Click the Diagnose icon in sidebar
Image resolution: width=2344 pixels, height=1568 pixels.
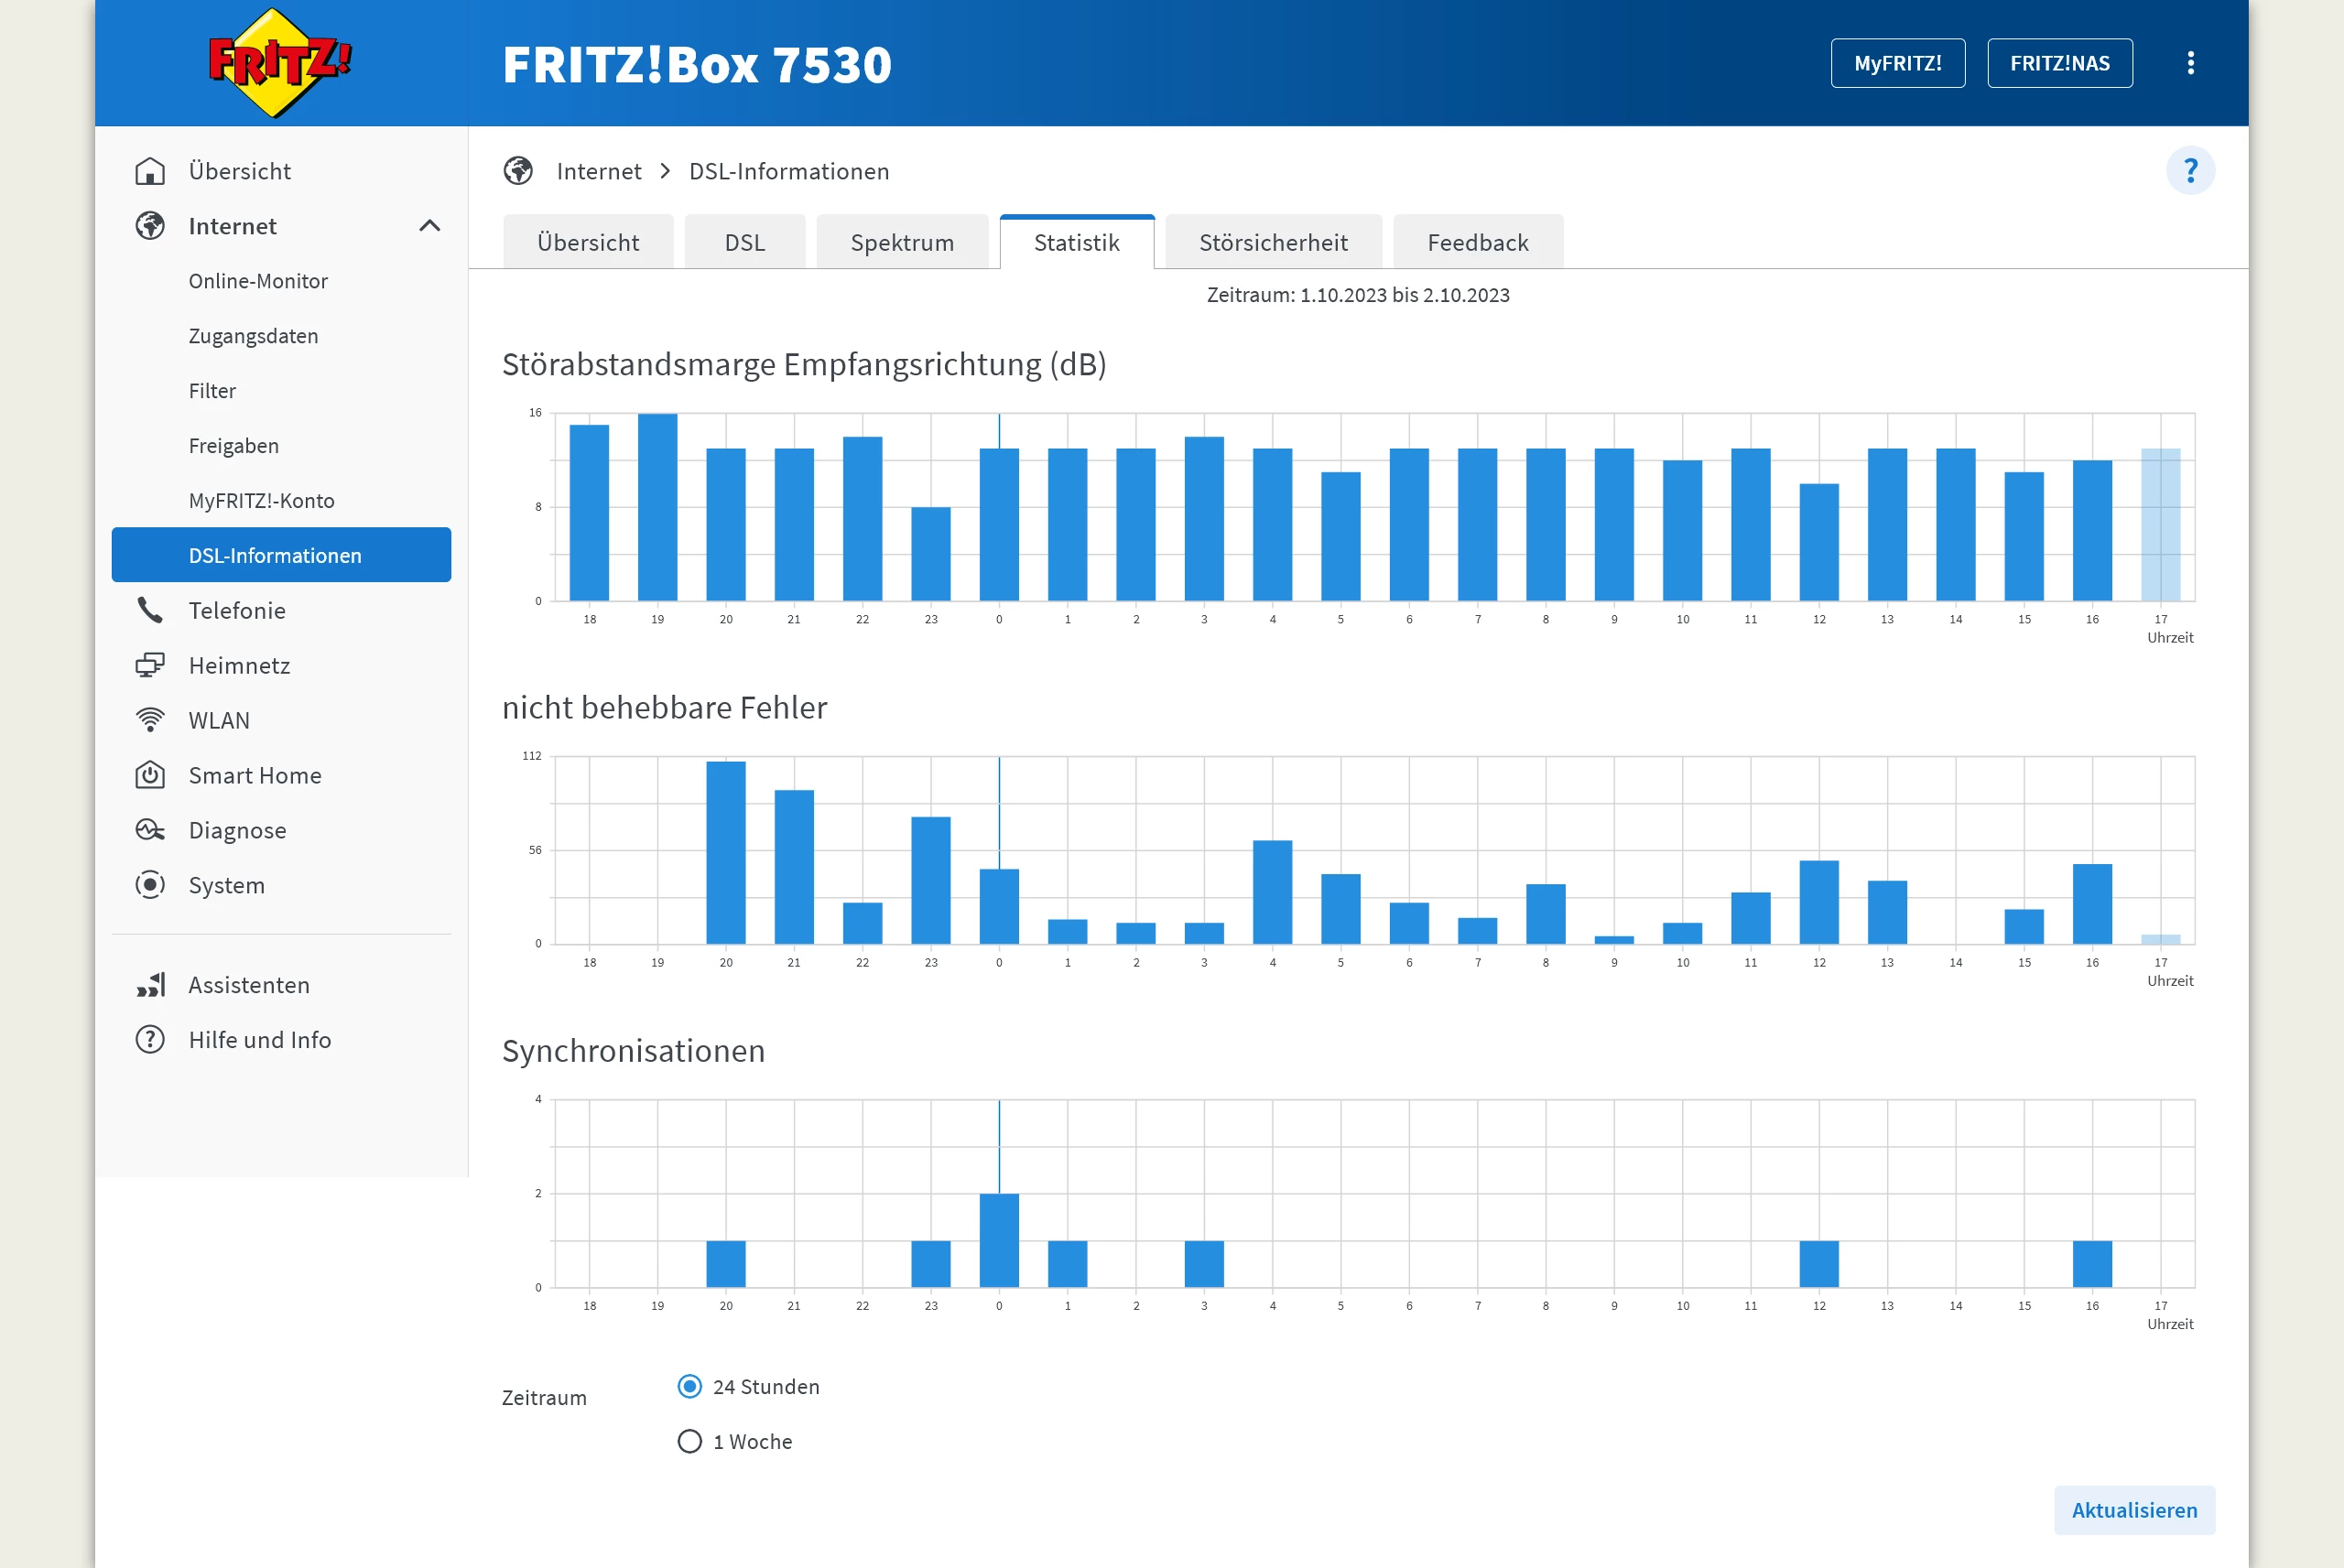pyautogui.click(x=150, y=830)
